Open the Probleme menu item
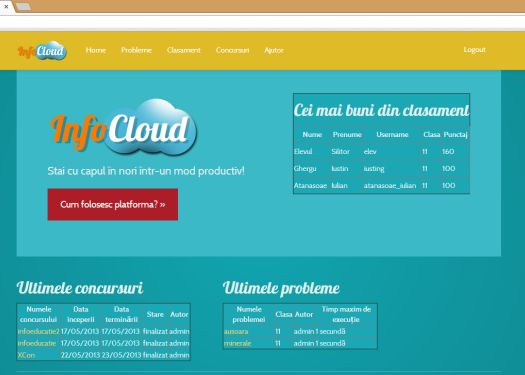 (x=136, y=50)
